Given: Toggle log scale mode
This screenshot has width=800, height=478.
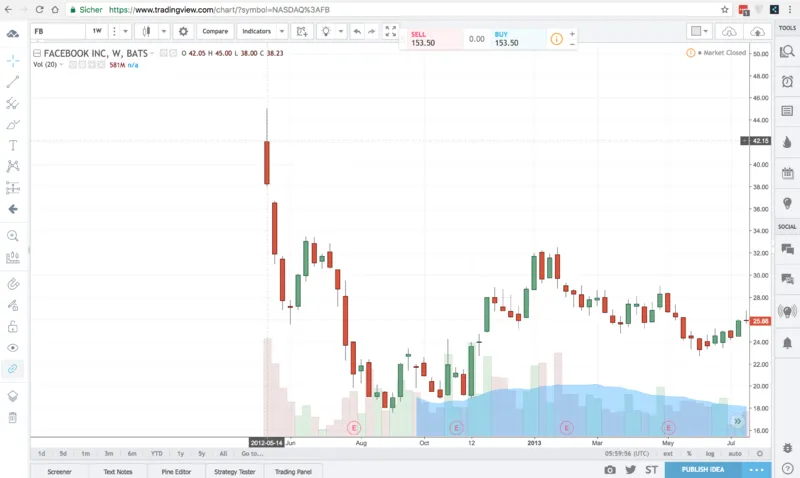Looking at the screenshot, I should (710, 454).
